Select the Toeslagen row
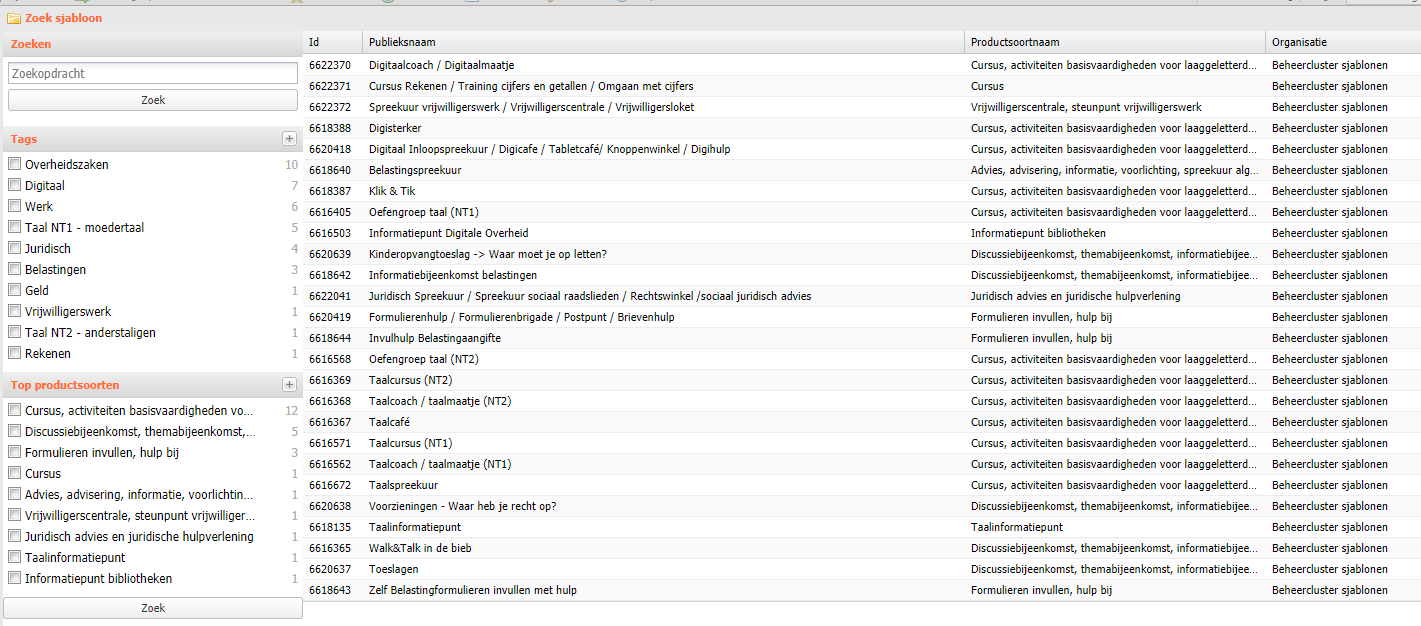This screenshot has width=1421, height=626. click(862, 569)
